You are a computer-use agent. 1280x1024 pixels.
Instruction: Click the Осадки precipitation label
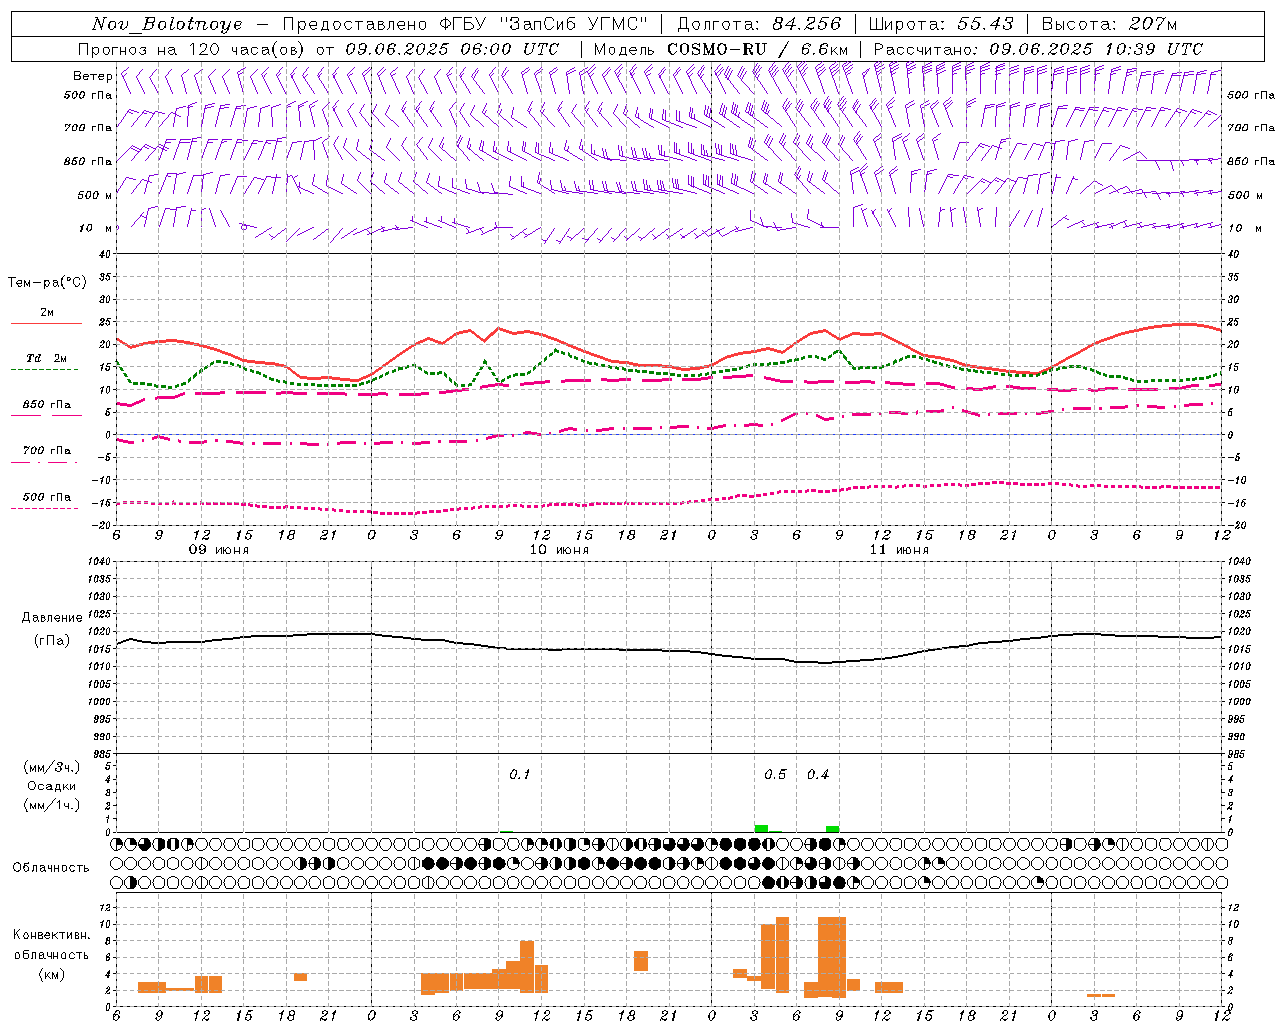[51, 786]
